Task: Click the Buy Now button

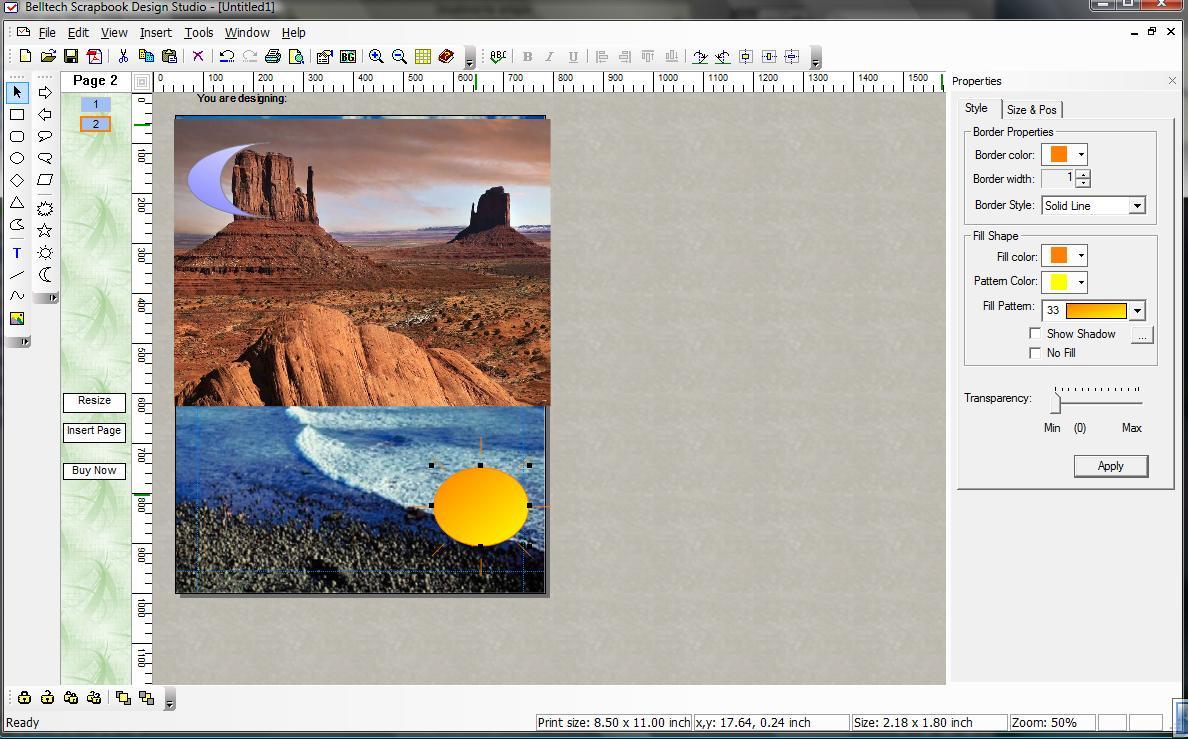Action: tap(94, 470)
